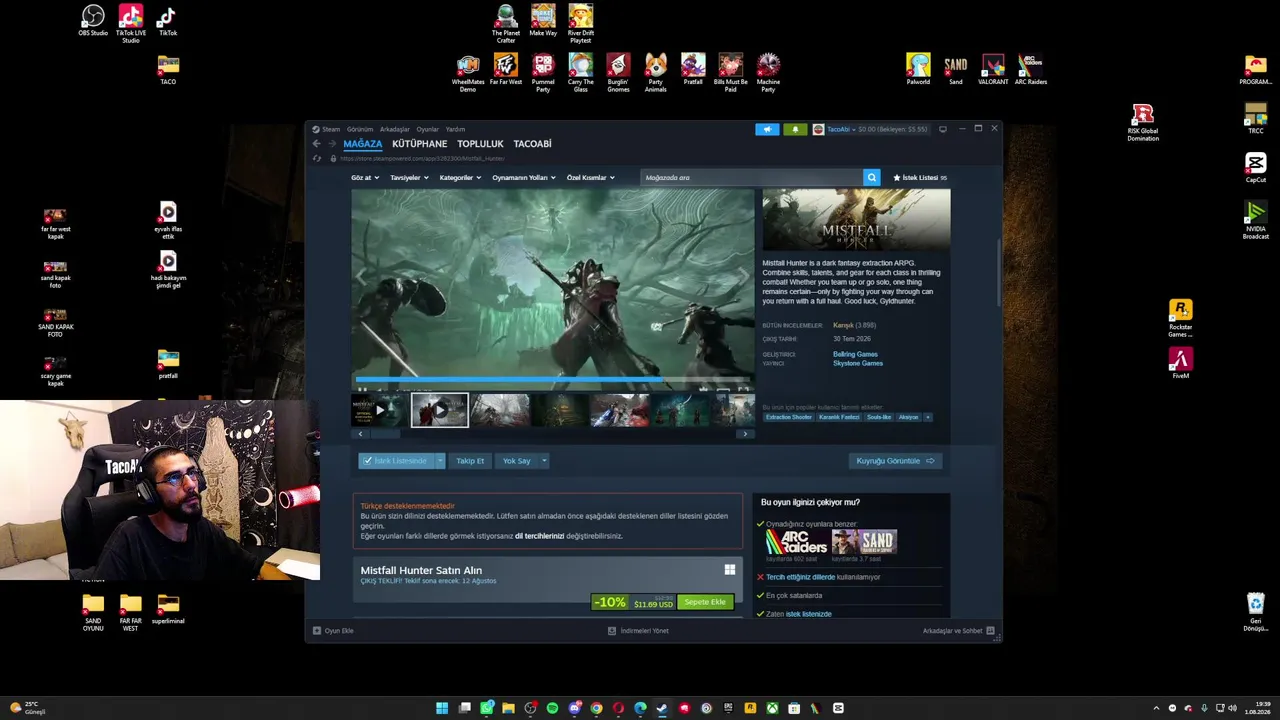Open Xbox app from the taskbar
The height and width of the screenshot is (720, 1280).
coord(772,708)
